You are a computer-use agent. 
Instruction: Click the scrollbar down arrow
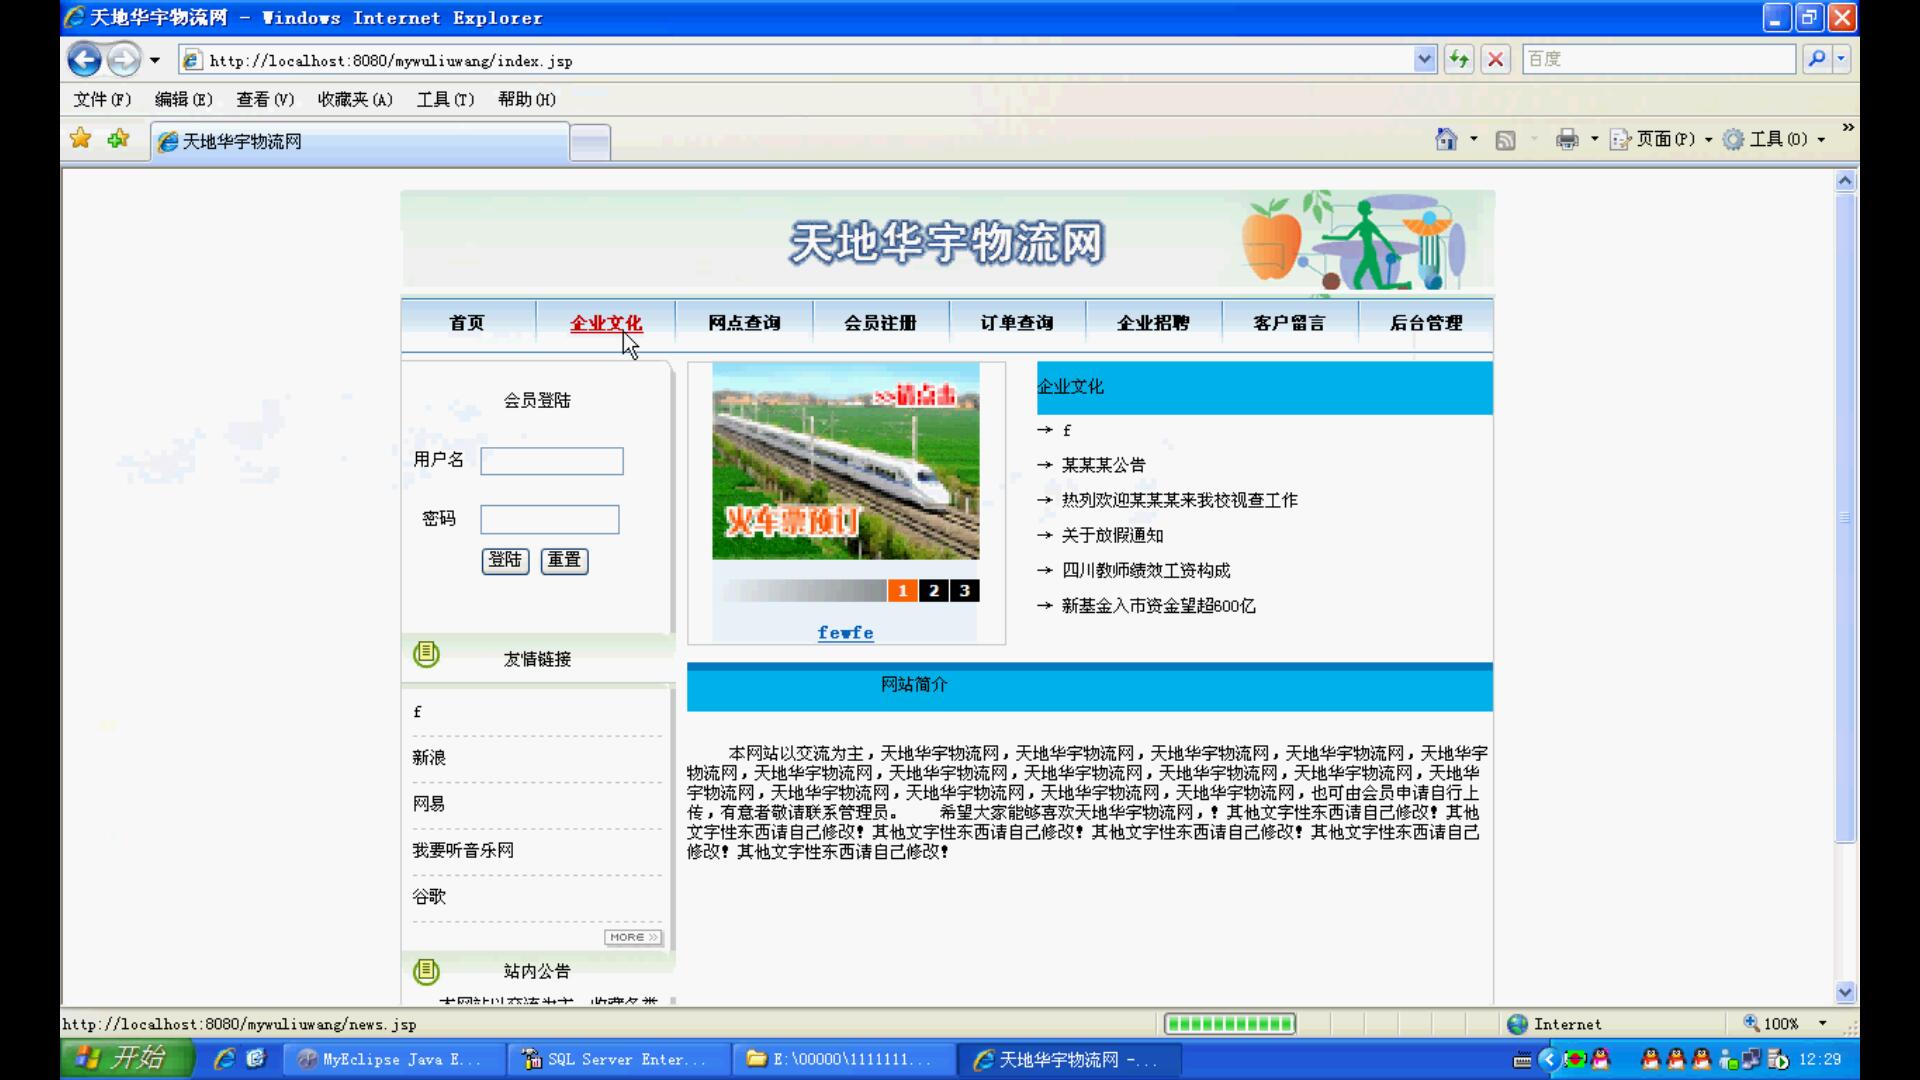[1845, 992]
